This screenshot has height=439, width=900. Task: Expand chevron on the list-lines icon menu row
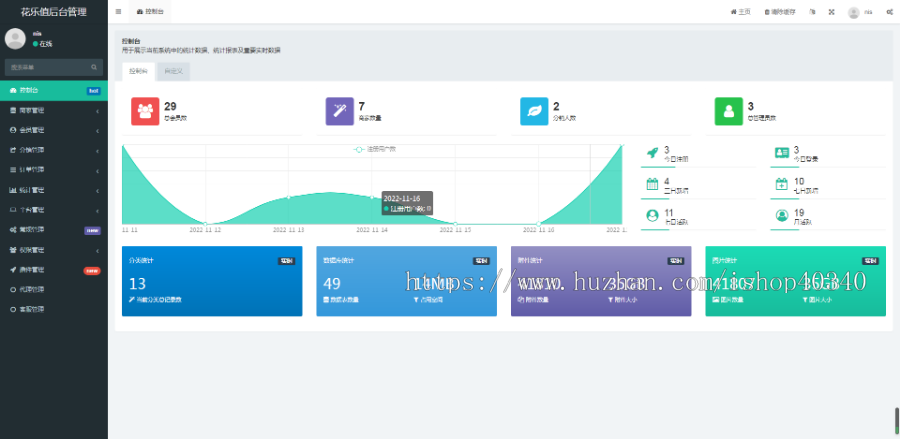point(98,170)
